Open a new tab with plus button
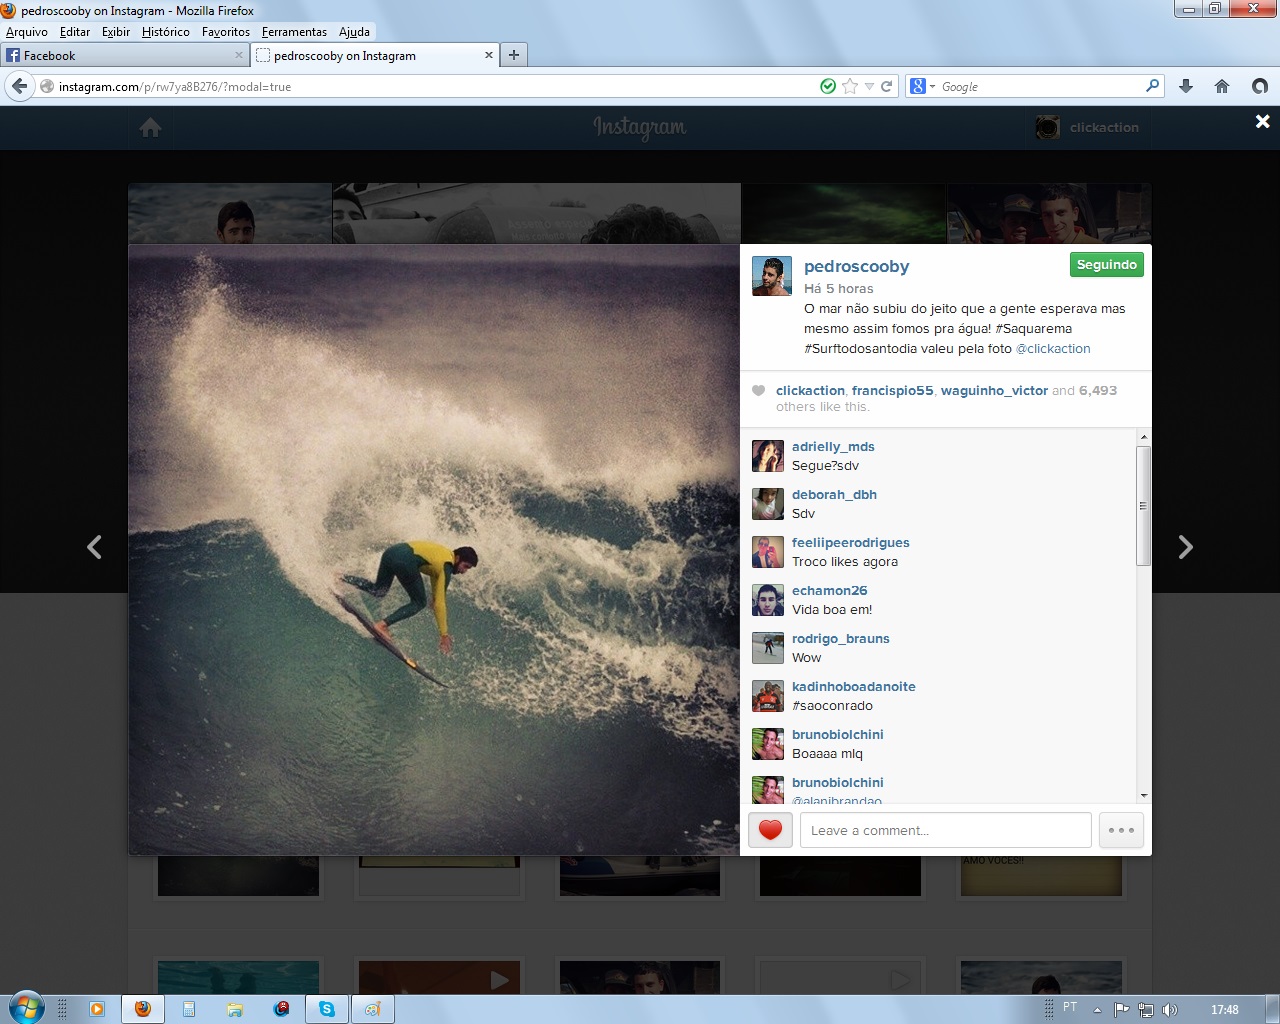This screenshot has width=1280, height=1024. [x=514, y=55]
